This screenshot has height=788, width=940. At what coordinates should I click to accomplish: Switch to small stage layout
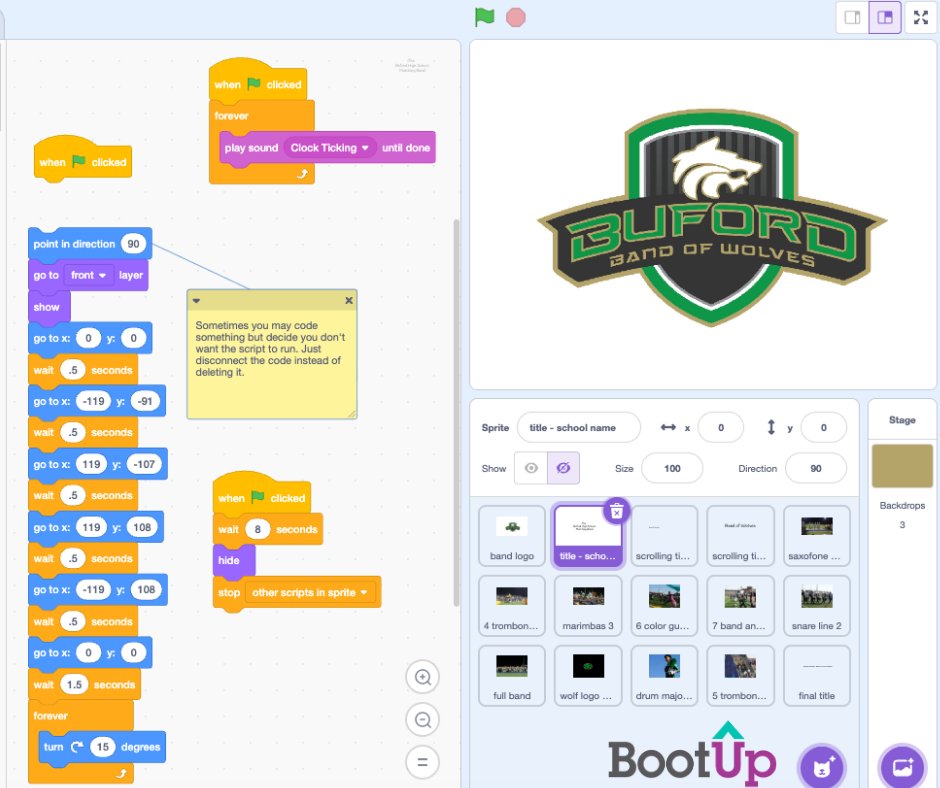click(x=852, y=17)
